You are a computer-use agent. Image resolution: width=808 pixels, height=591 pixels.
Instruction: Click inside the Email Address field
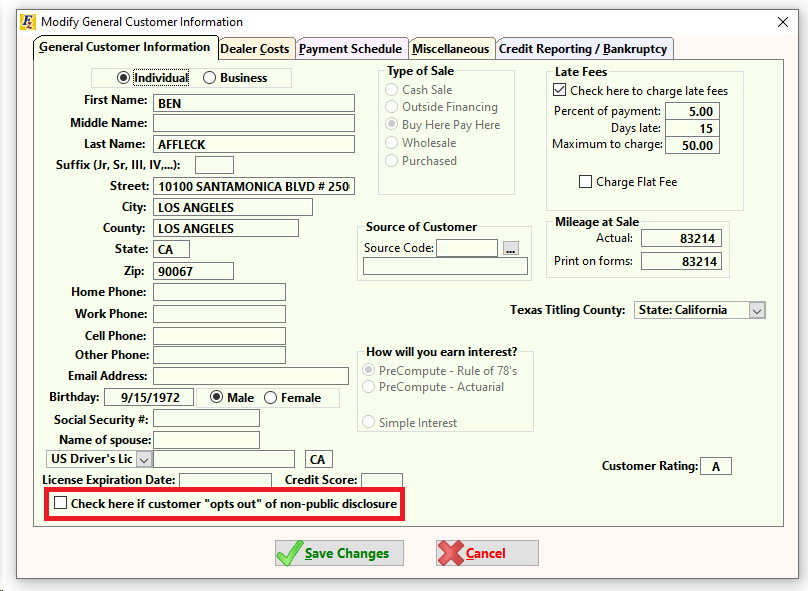pyautogui.click(x=250, y=376)
